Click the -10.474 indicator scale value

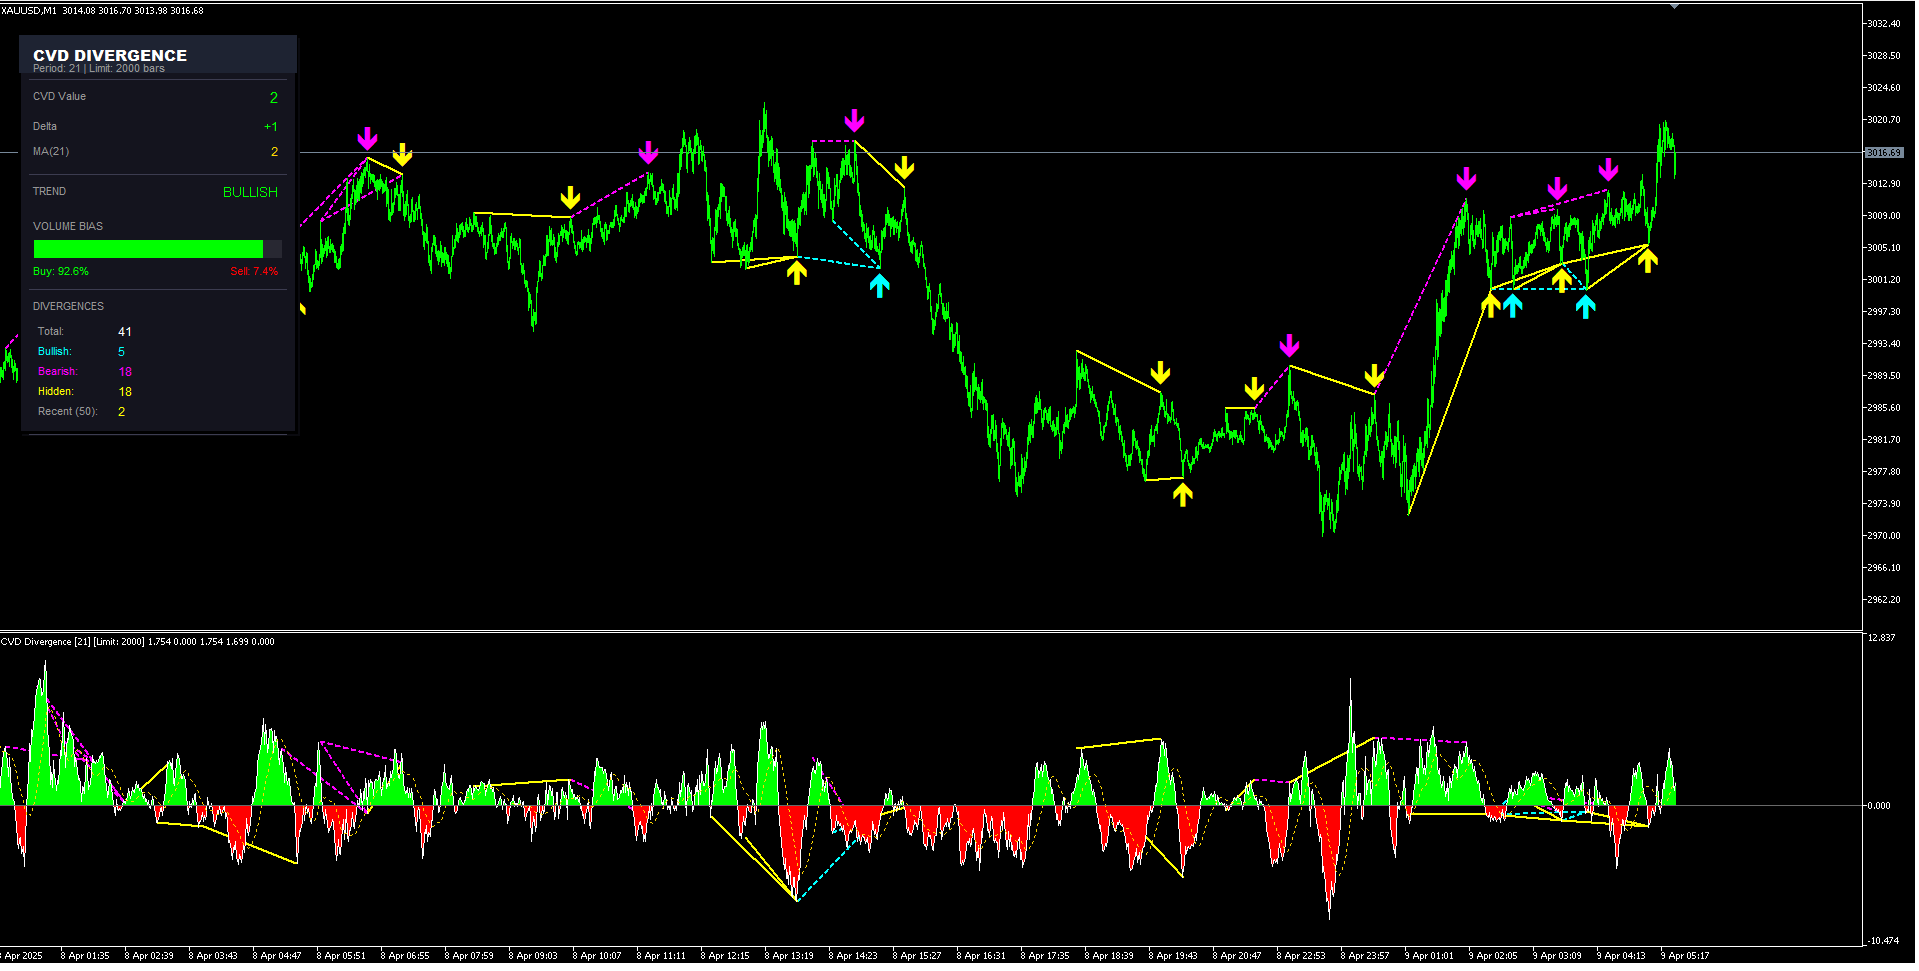[x=1883, y=941]
